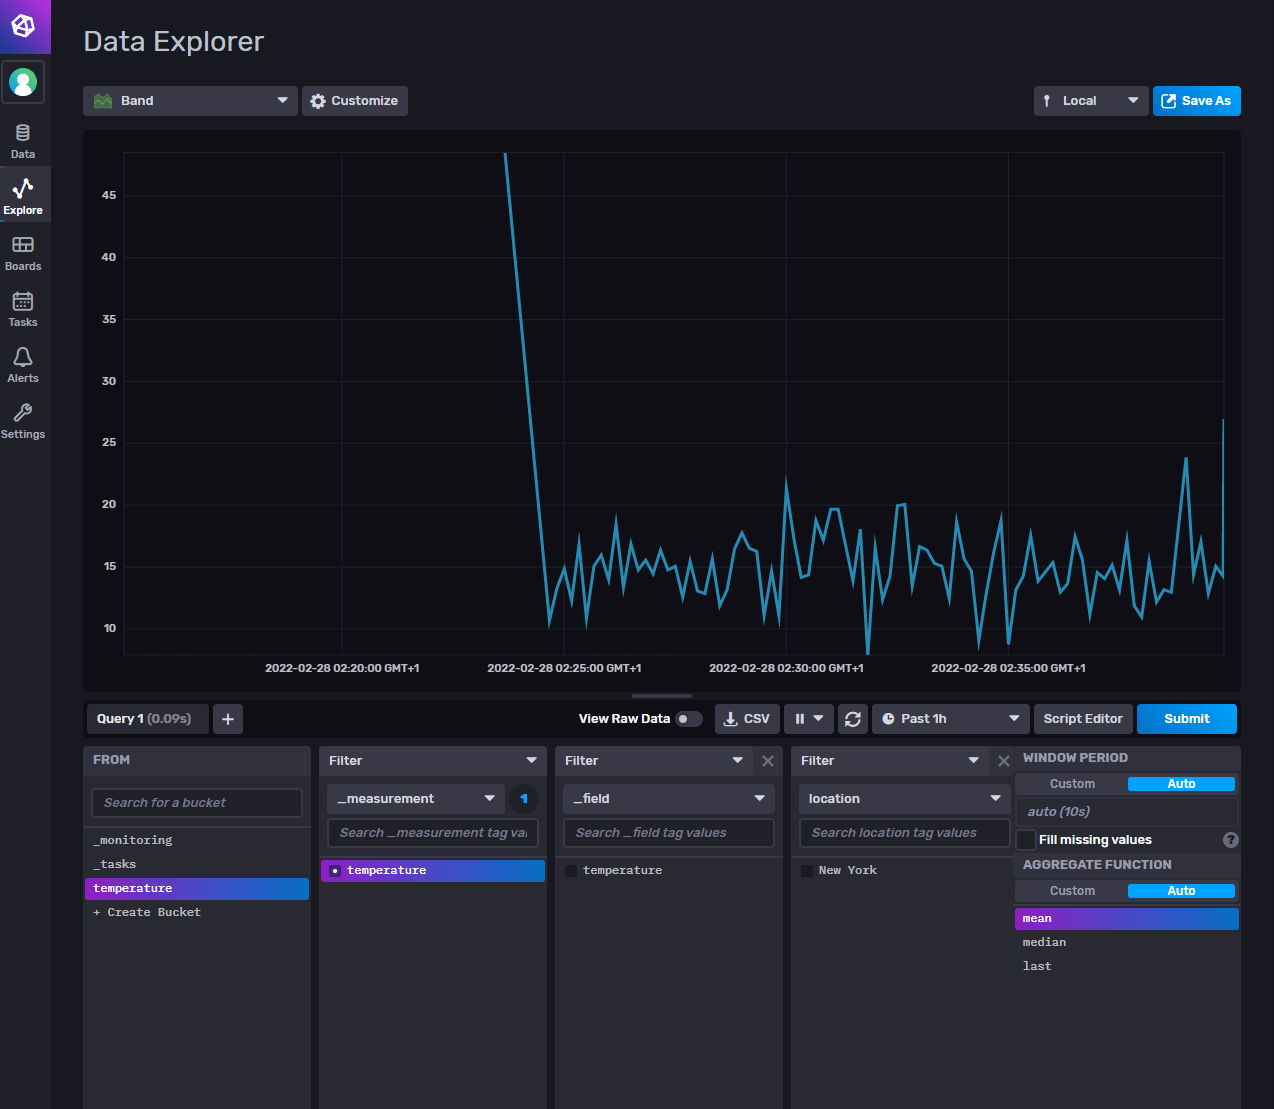
Task: Select the Query 1 tab
Action: (x=146, y=718)
